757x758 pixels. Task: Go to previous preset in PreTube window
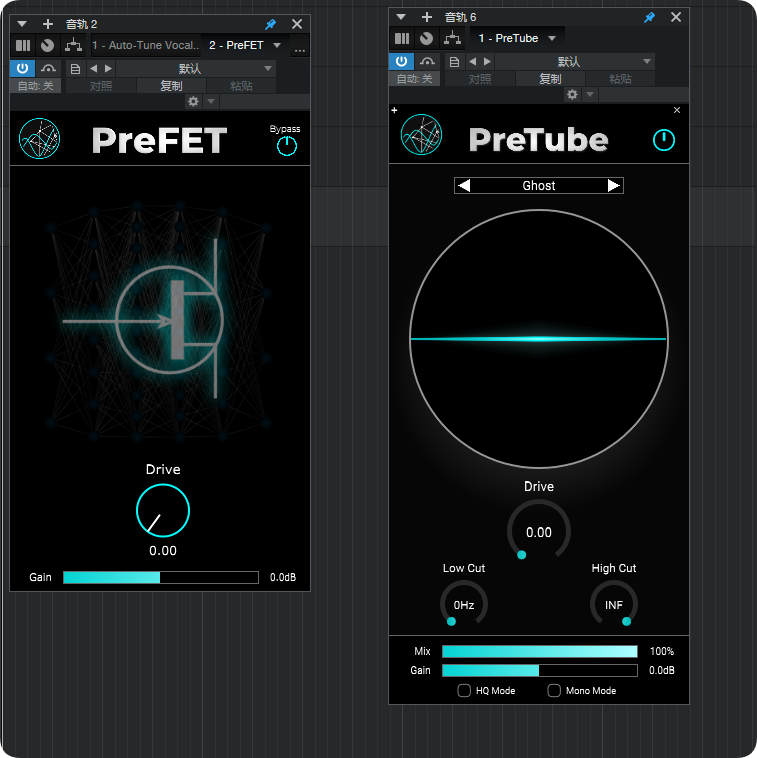473,62
